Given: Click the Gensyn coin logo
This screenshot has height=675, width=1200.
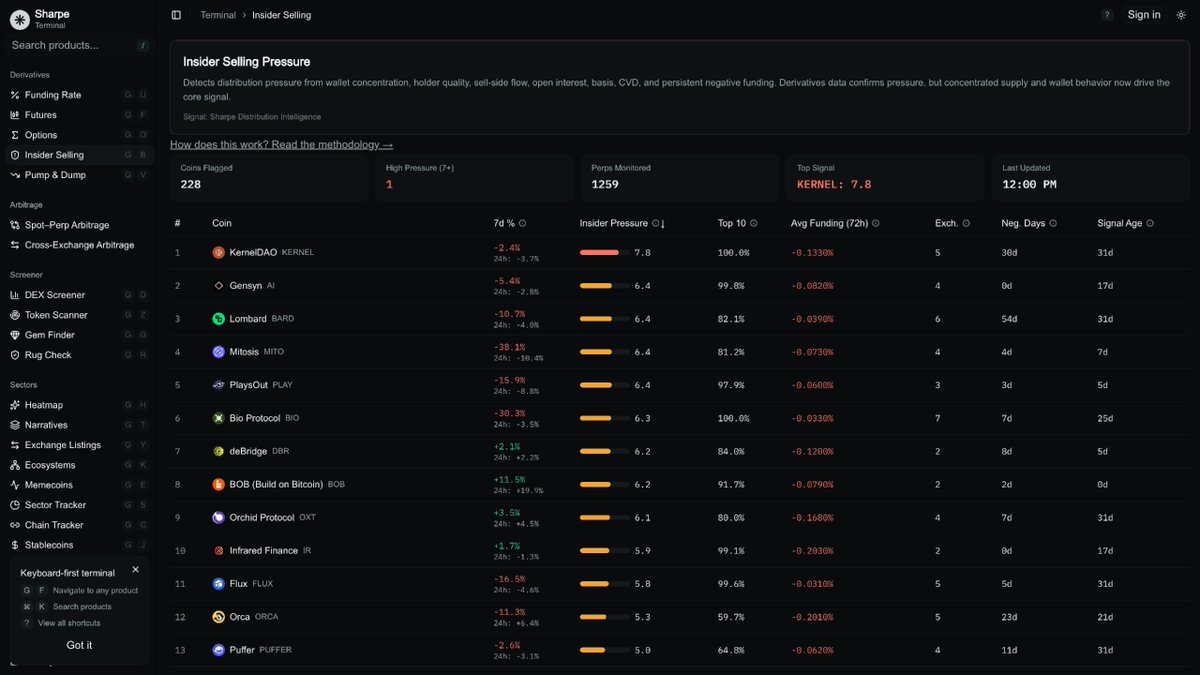Looking at the screenshot, I should 219,286.
